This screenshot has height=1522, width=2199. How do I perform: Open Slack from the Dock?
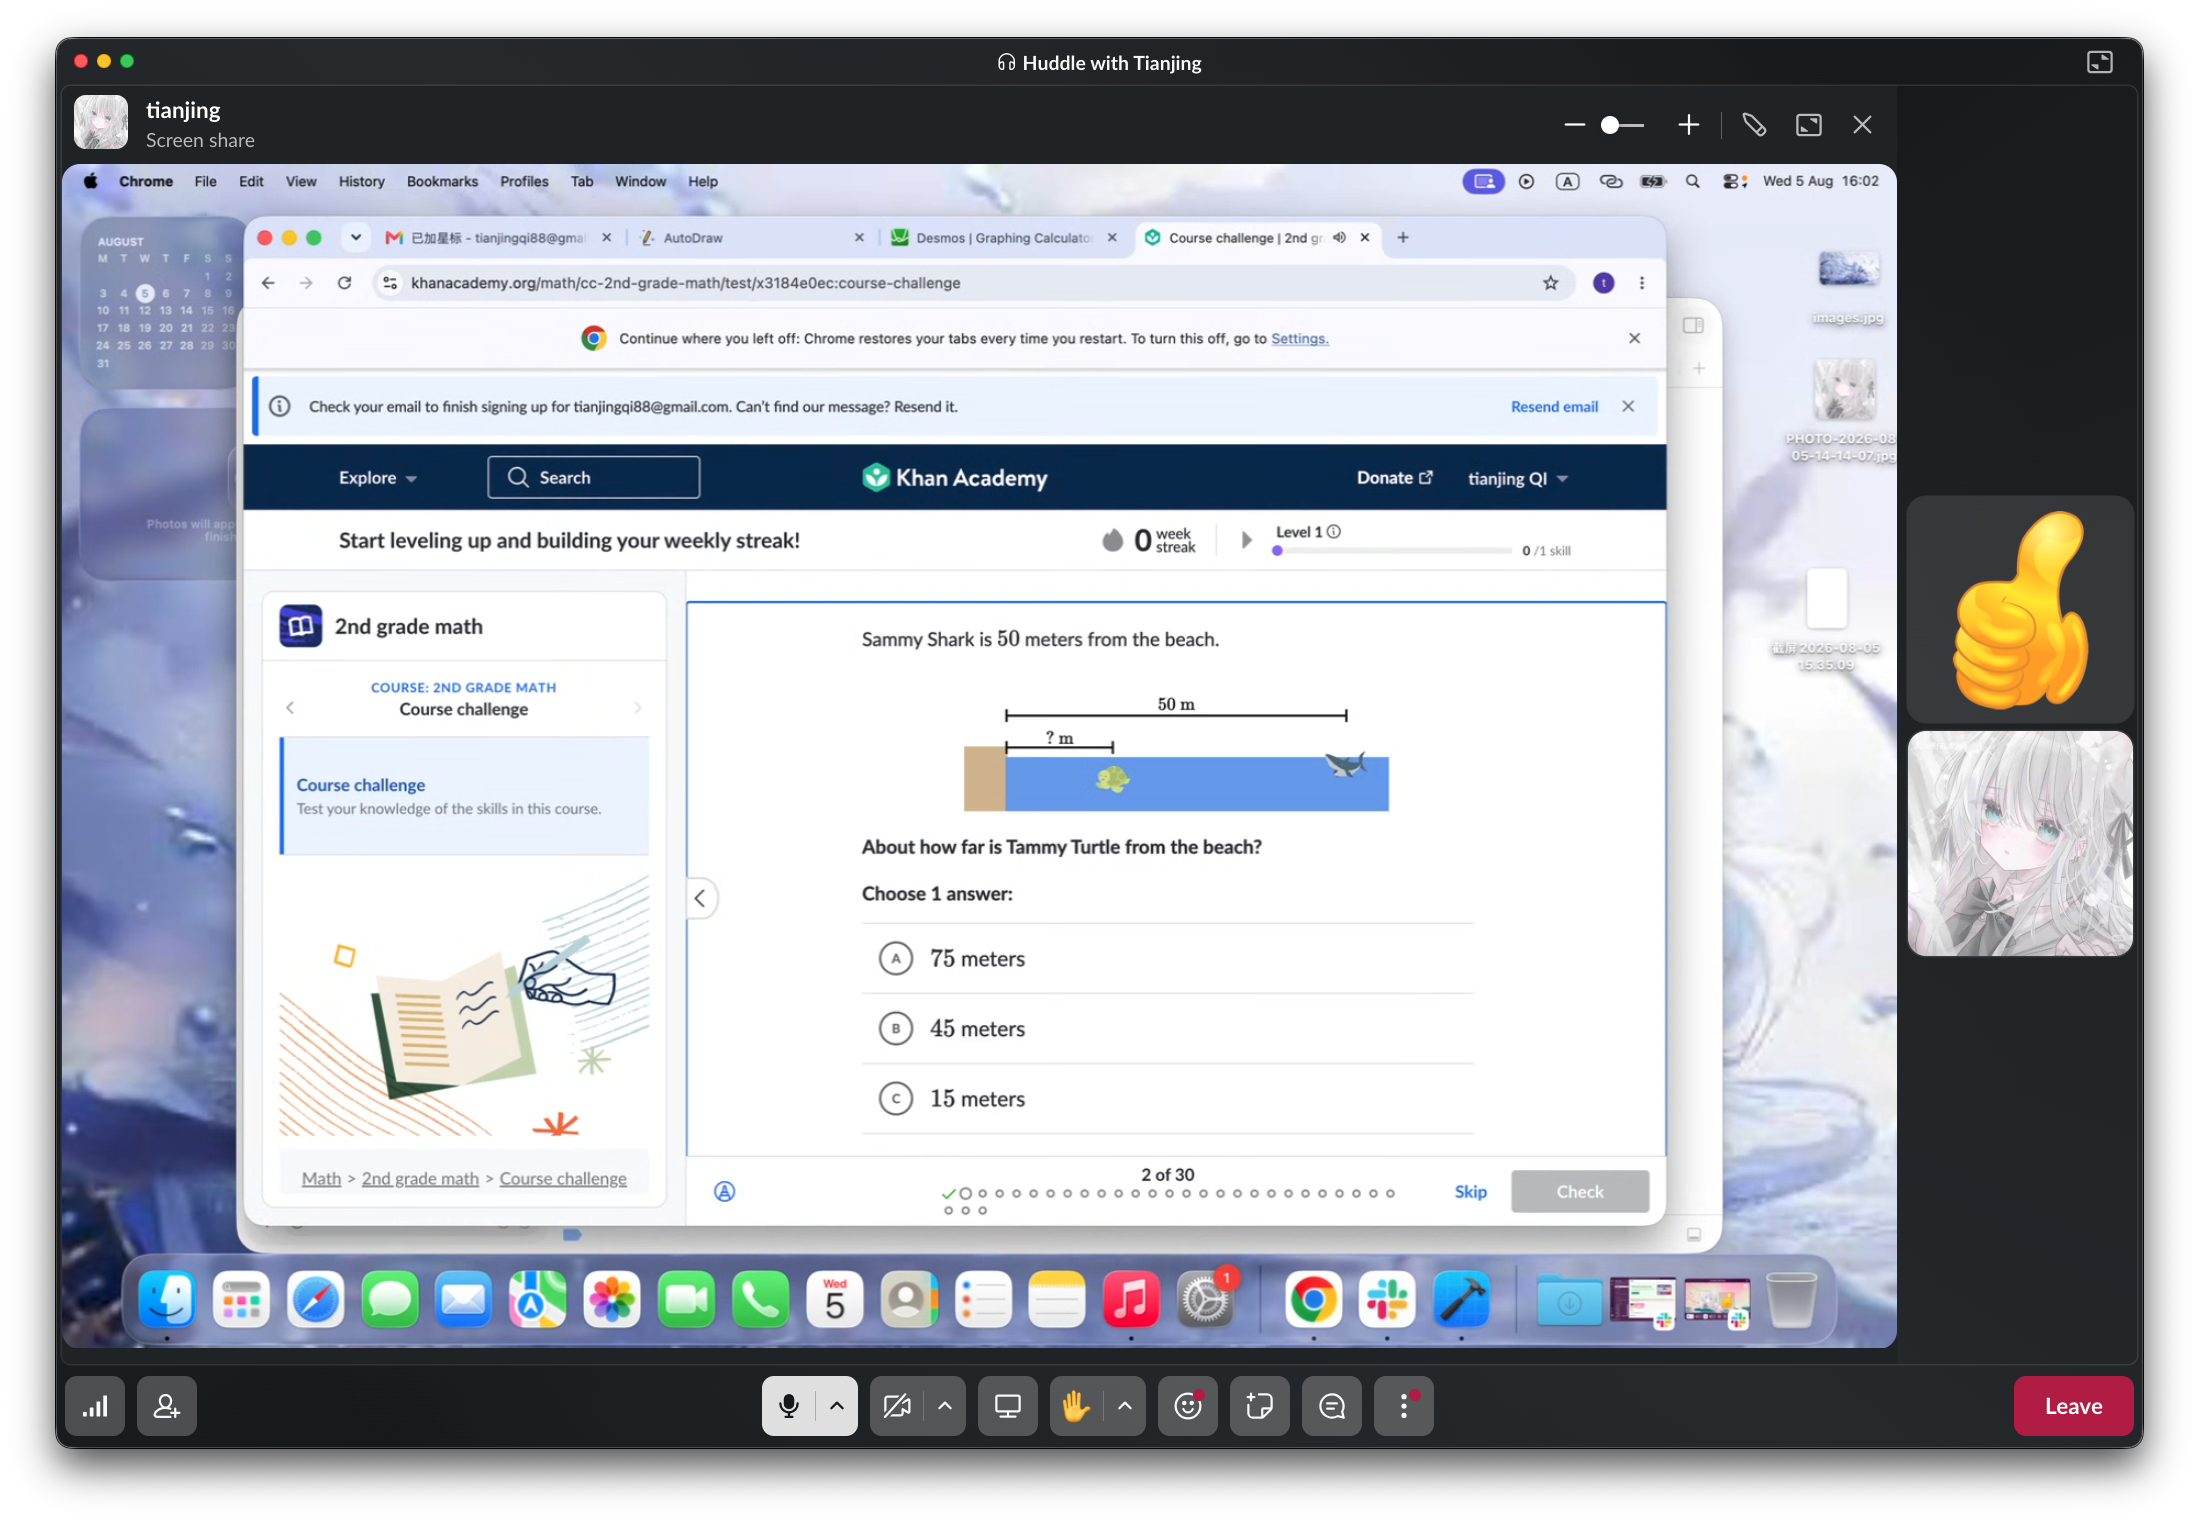1387,1300
